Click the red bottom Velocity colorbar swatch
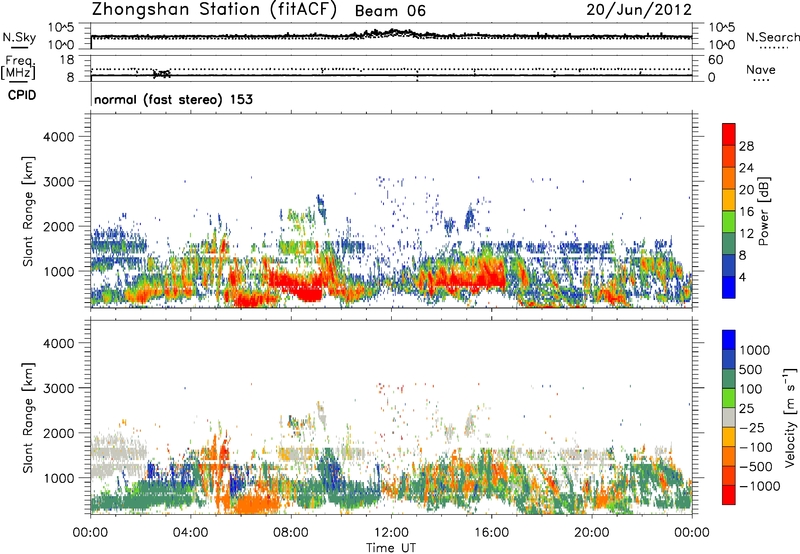The height and width of the screenshot is (554, 800). (729, 495)
